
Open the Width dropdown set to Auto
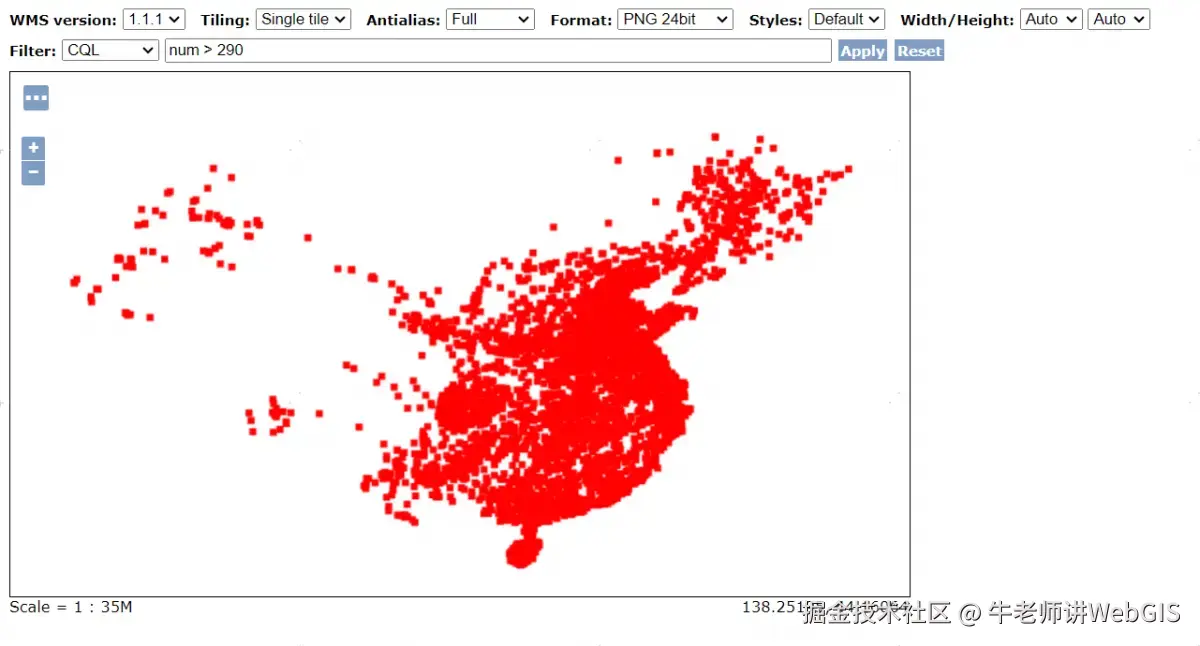pos(1051,19)
